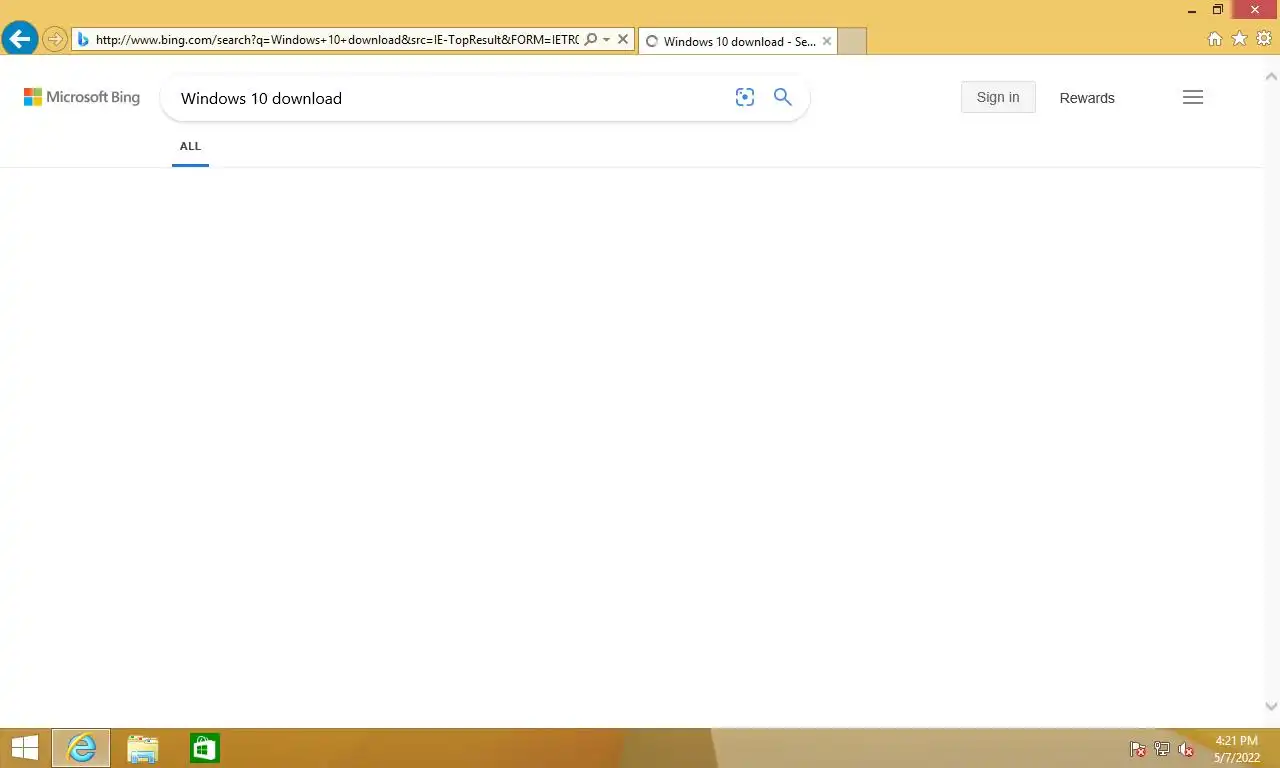Image resolution: width=1280 pixels, height=768 pixels.
Task: Restore down the browser window
Action: point(1218,10)
